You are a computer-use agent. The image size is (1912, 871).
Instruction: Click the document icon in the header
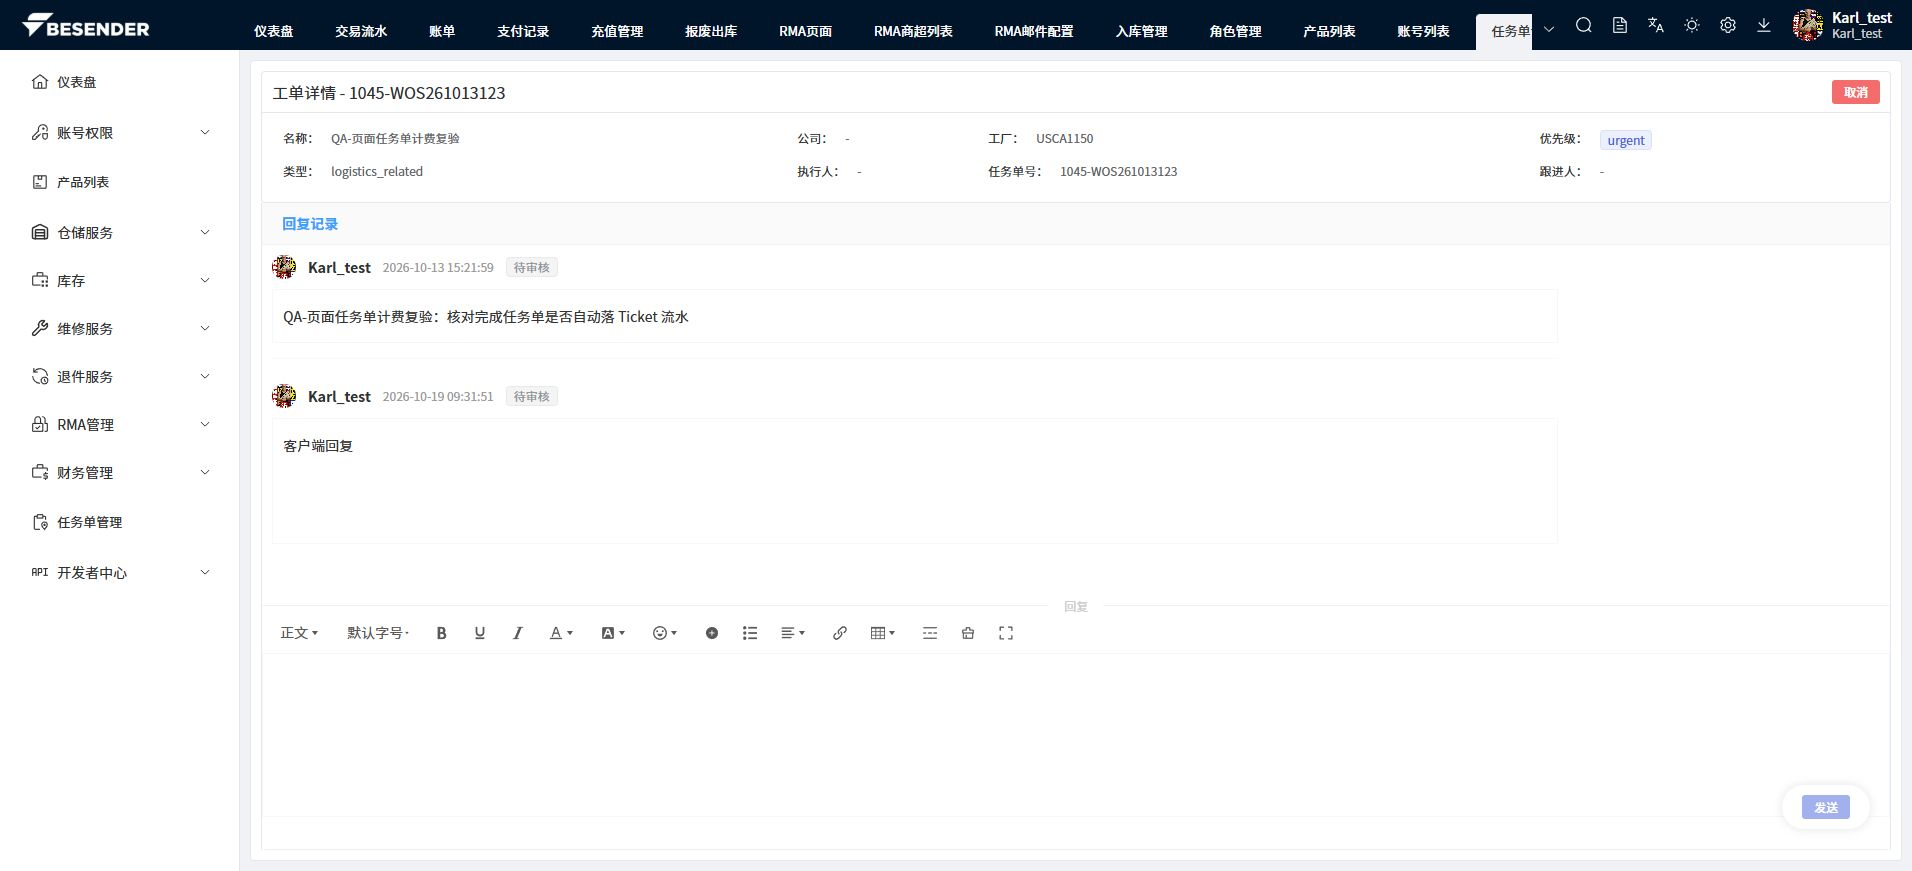click(x=1620, y=25)
